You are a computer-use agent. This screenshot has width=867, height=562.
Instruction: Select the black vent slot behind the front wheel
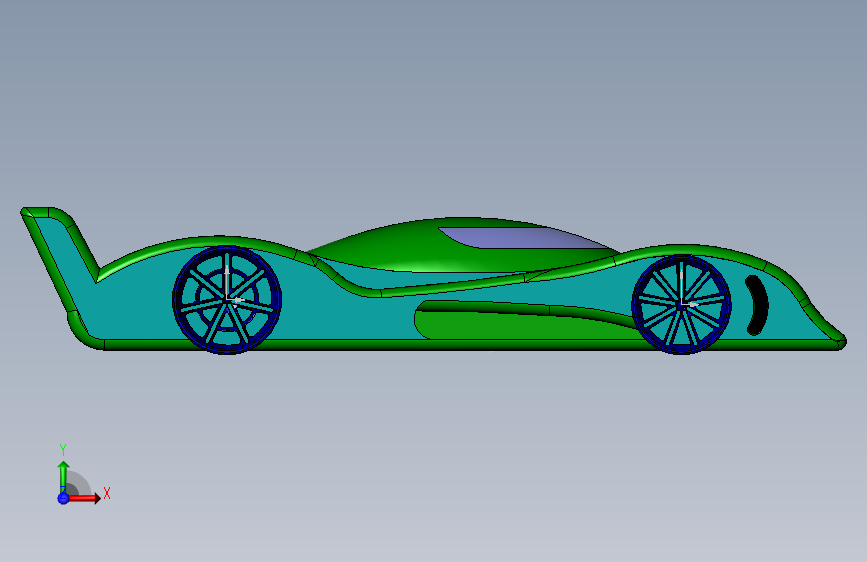click(756, 305)
